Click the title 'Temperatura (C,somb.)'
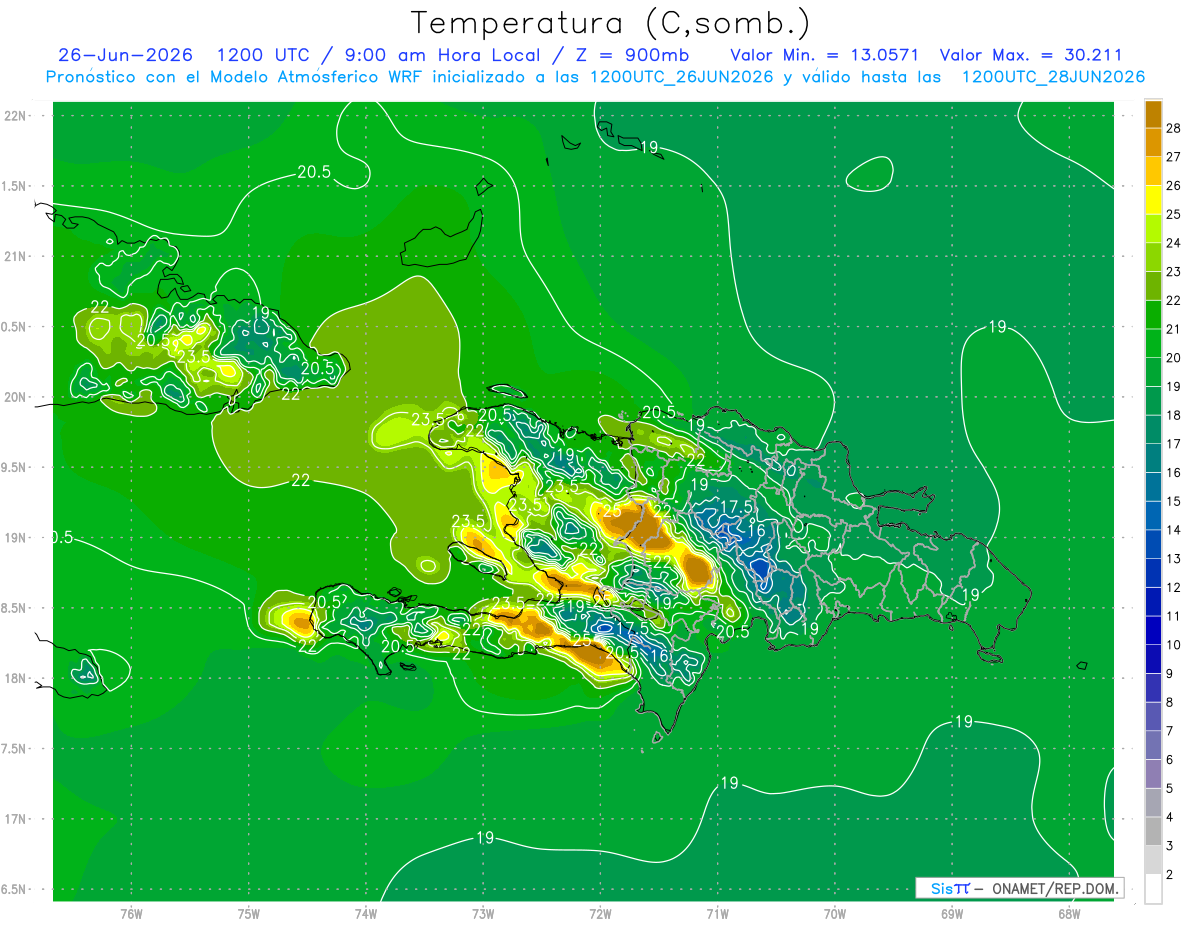1200x927 pixels. pyautogui.click(x=610, y=23)
